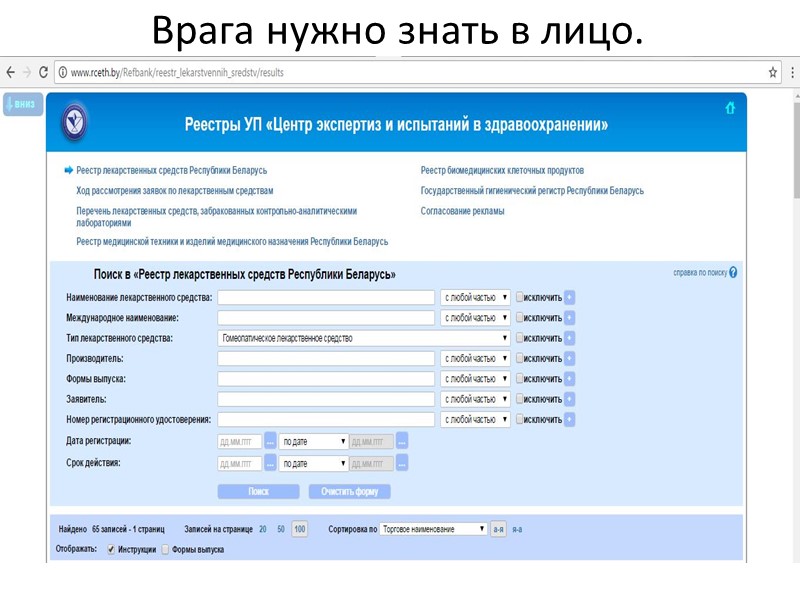The image size is (800, 600).
Task: Open 'по дате' dropdown for Дата регистрации
Action: pos(314,442)
